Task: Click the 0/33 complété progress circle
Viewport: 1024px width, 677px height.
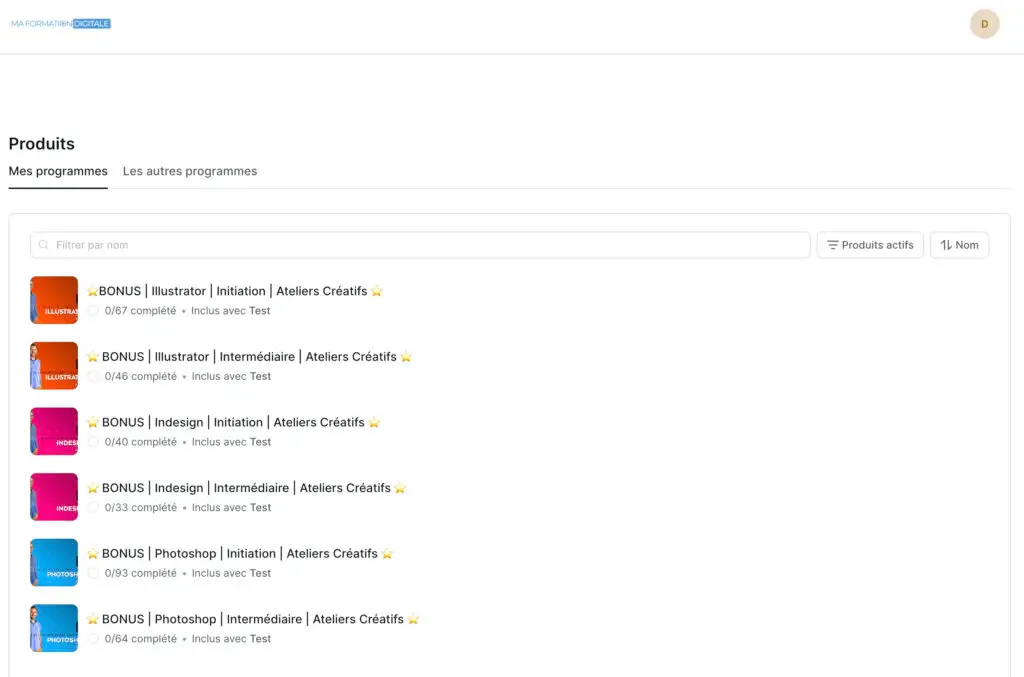Action: coord(93,508)
